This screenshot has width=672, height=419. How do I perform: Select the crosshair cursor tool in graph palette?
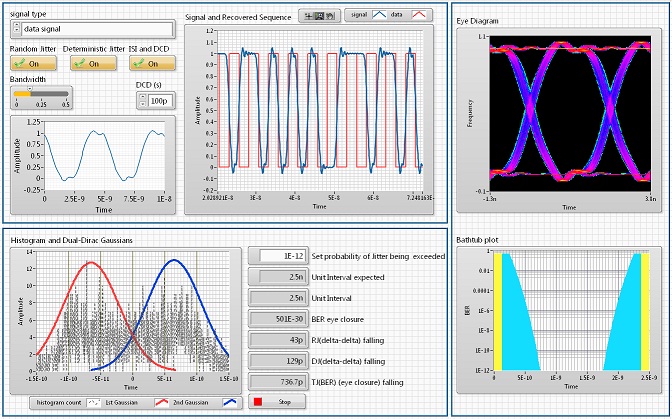point(306,17)
